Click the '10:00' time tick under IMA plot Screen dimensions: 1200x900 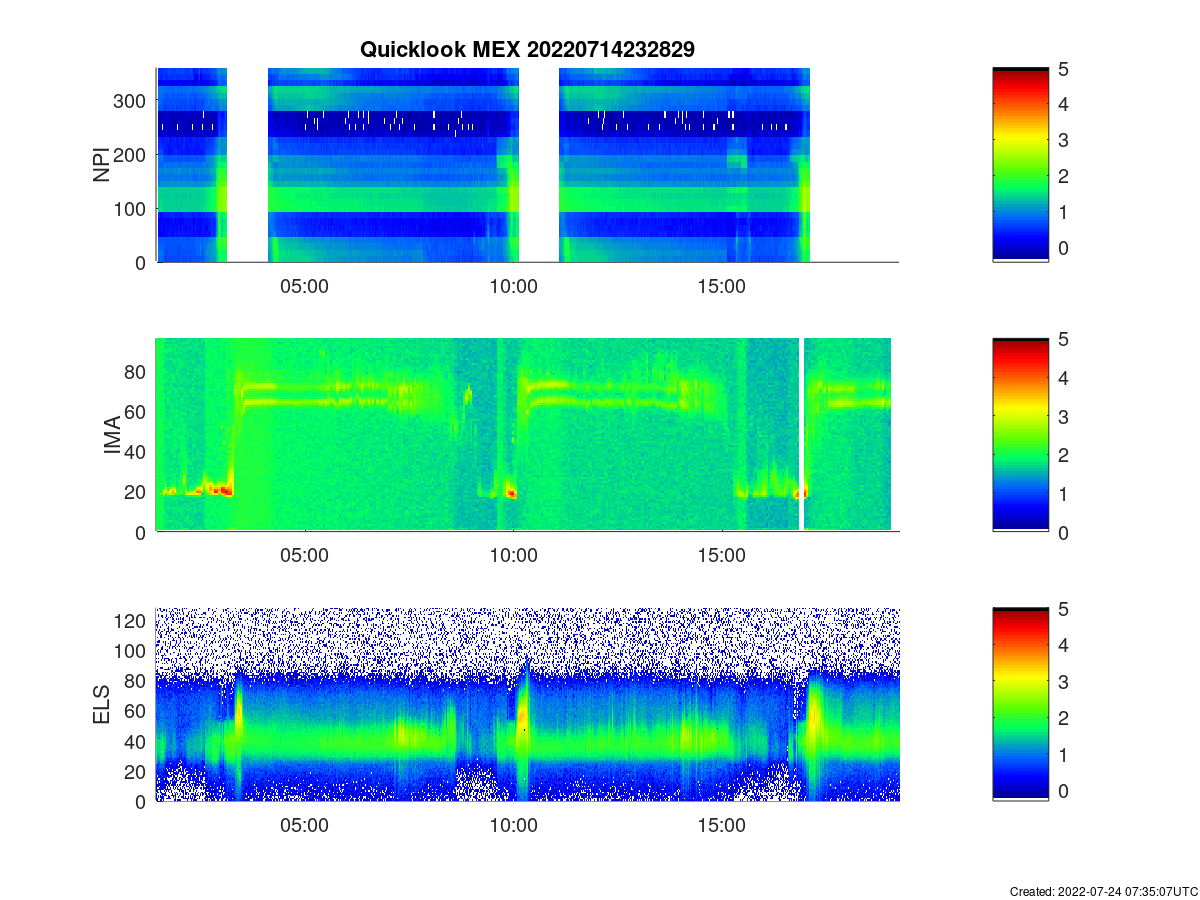pos(513,556)
